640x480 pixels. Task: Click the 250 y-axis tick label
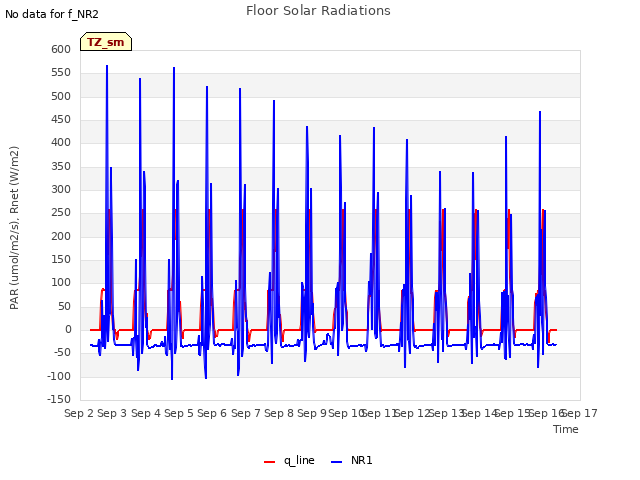tap(61, 213)
